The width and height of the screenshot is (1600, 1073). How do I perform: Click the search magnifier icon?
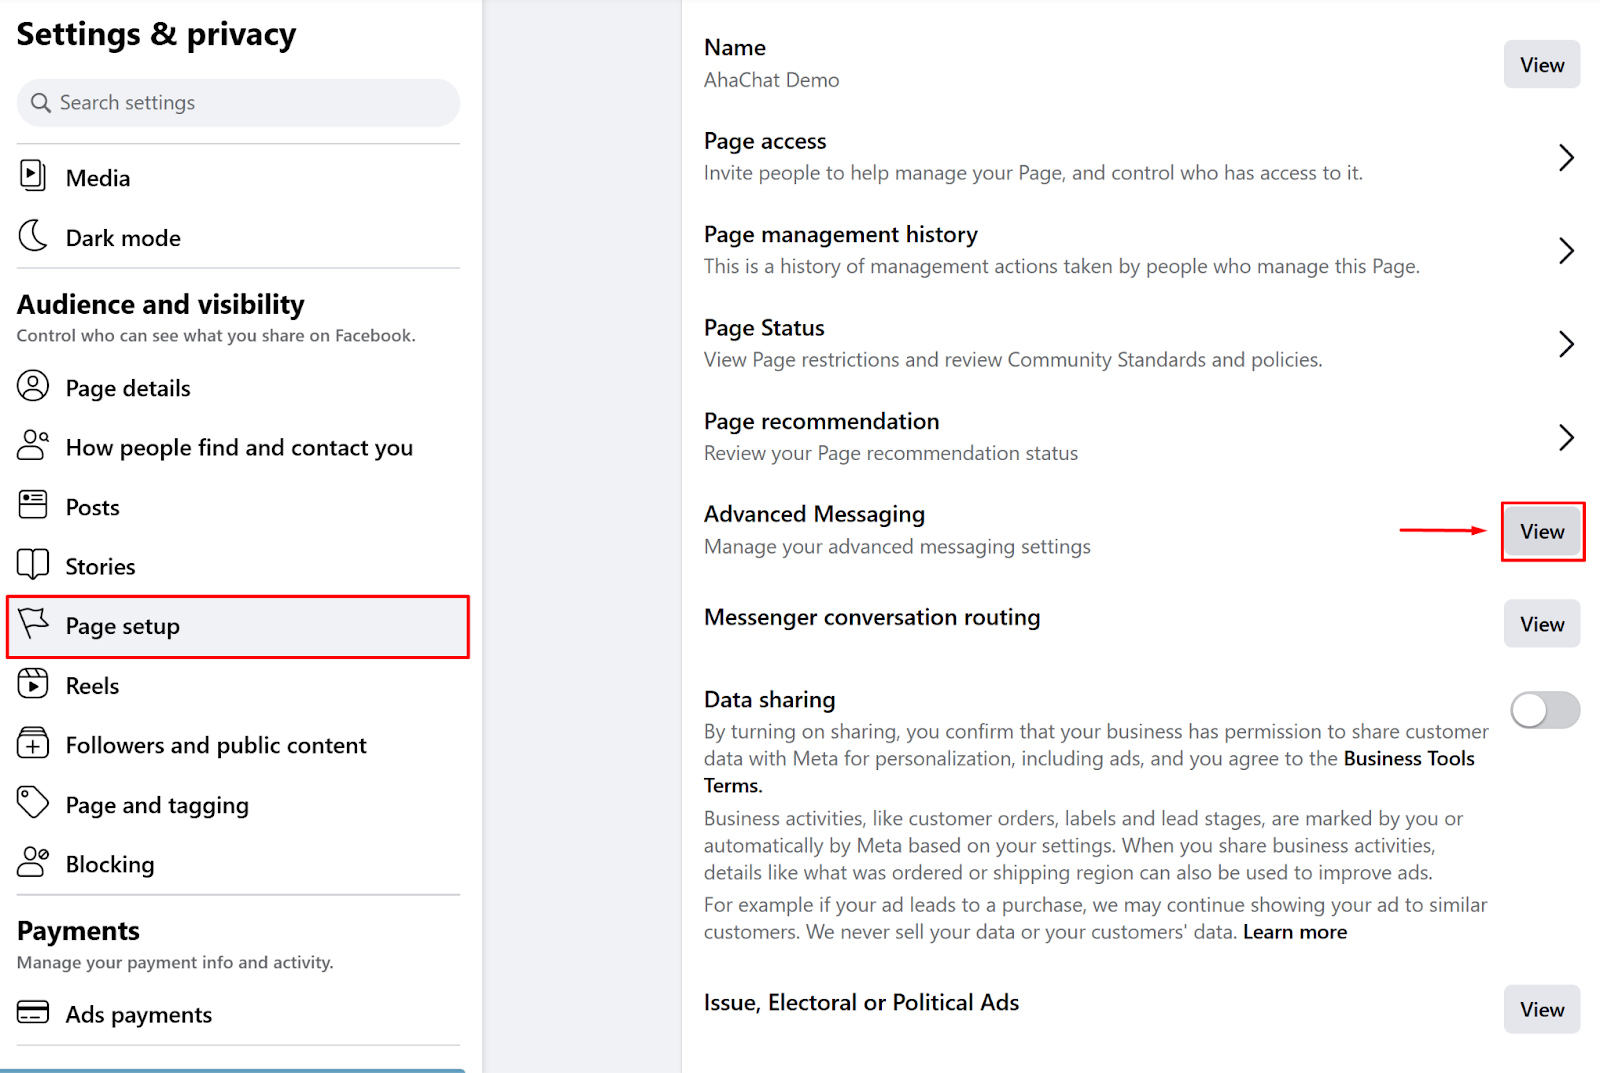(41, 103)
